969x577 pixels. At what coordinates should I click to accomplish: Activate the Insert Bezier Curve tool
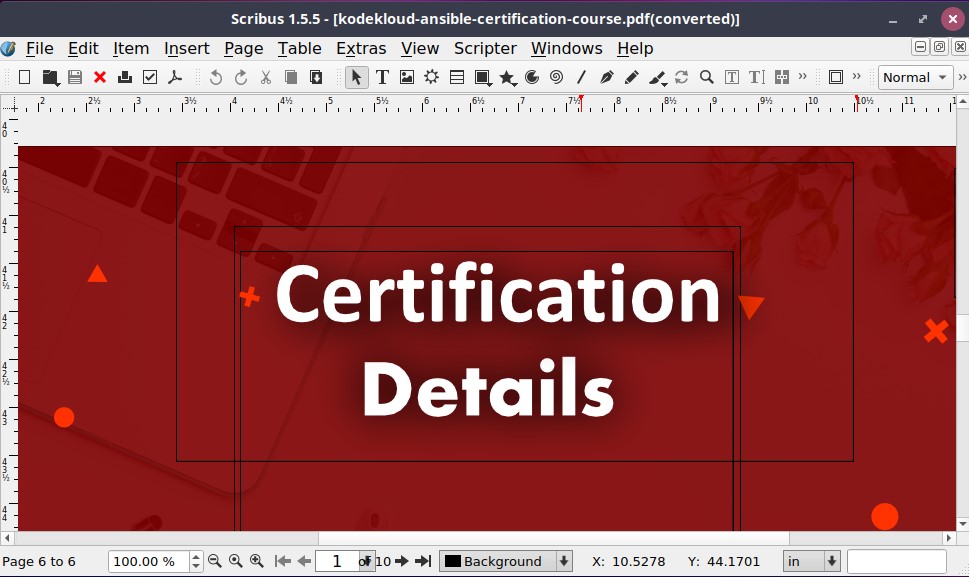pyautogui.click(x=606, y=77)
